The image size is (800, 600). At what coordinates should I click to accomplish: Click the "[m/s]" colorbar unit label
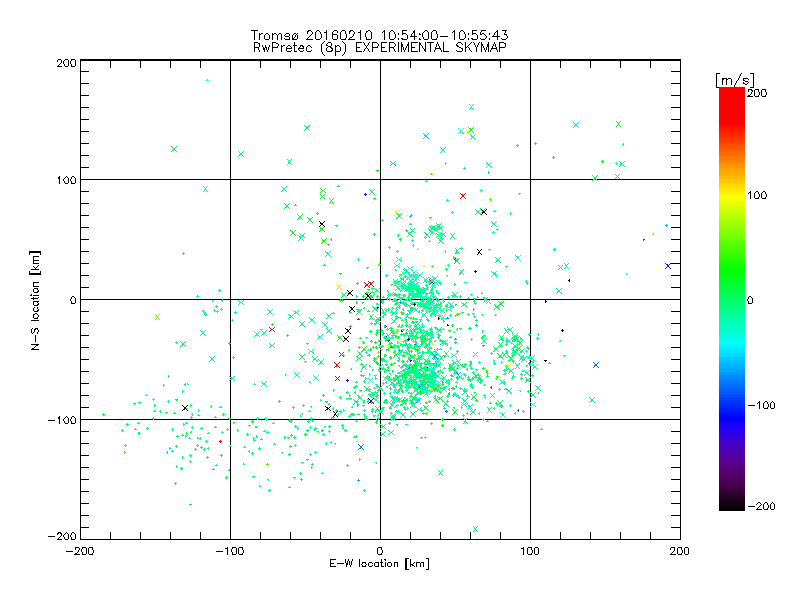point(735,80)
